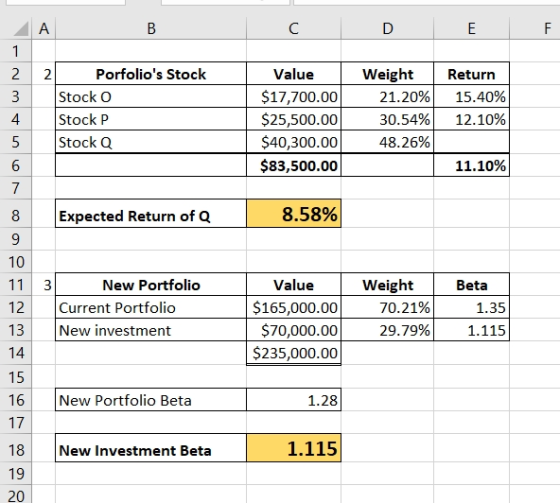Click the 11.10% portfolio return cell
560x503 pixels.
click(471, 165)
